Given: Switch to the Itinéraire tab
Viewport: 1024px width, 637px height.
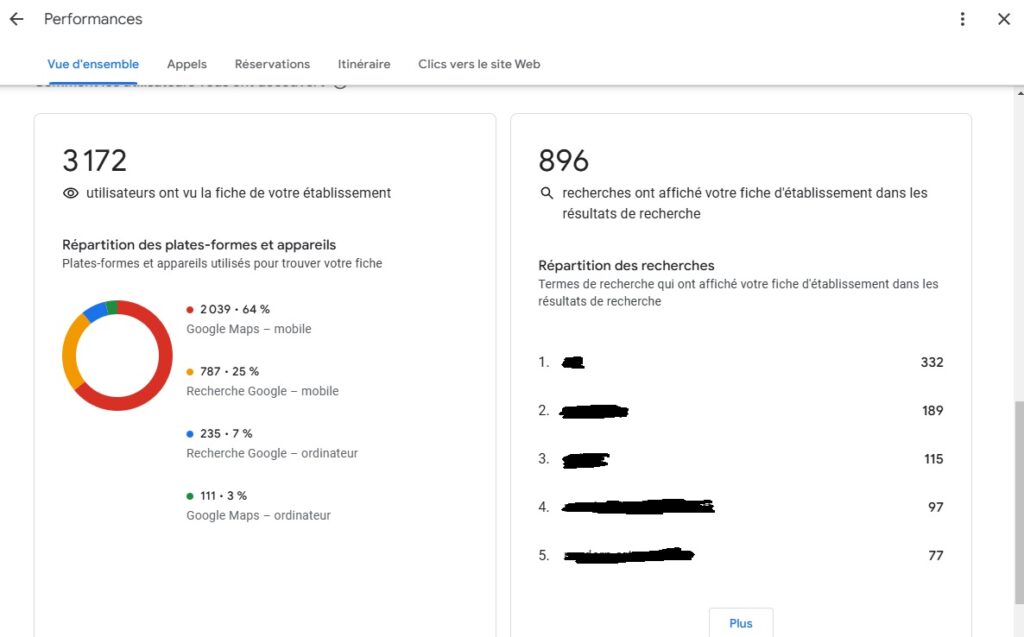Looking at the screenshot, I should 363,63.
